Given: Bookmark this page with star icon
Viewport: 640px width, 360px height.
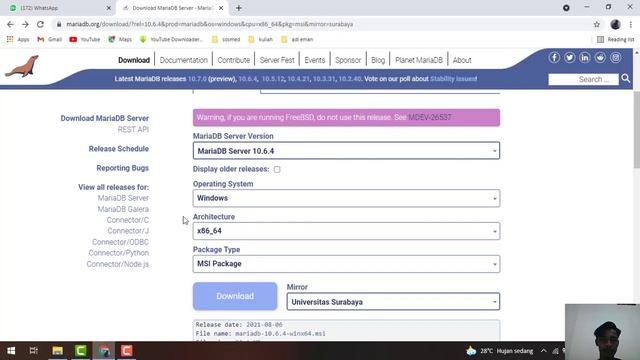Looking at the screenshot, I should pyautogui.click(x=597, y=24).
